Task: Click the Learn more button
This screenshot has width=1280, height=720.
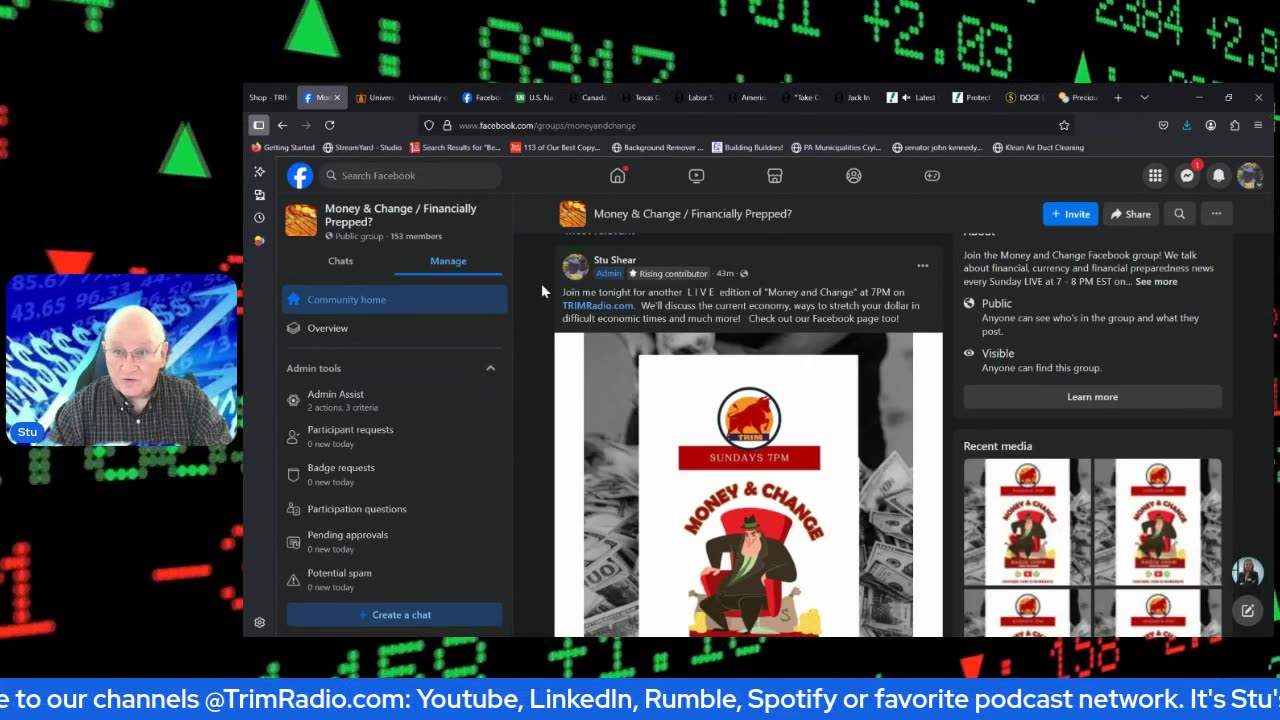Action: [1092, 397]
